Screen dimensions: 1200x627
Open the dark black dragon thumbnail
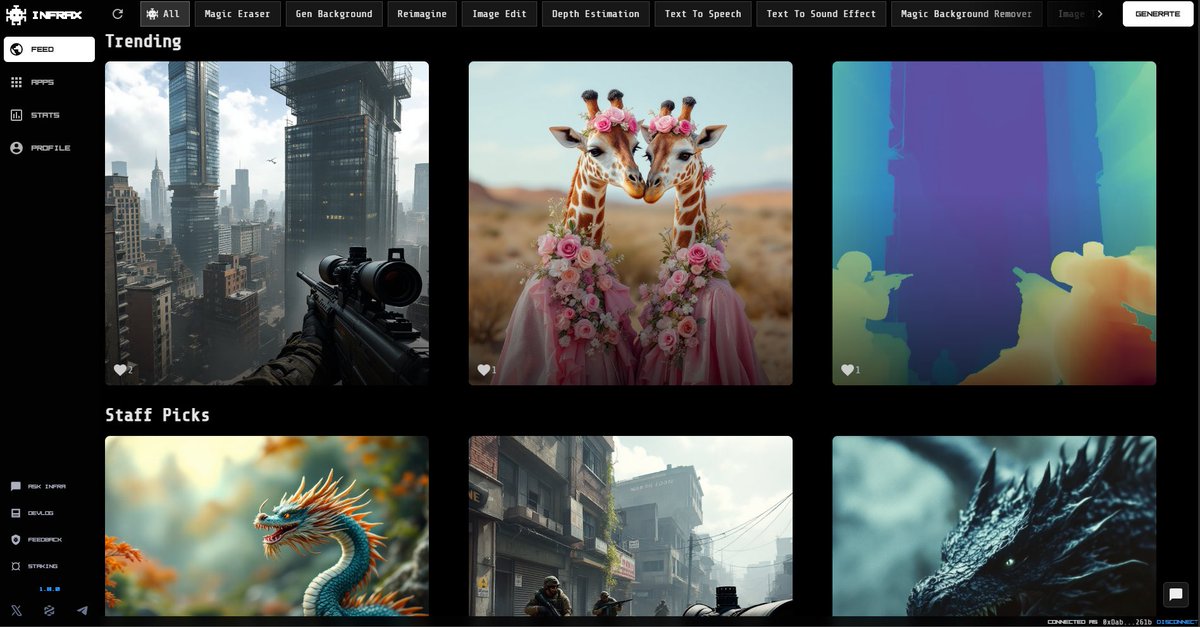click(x=994, y=526)
